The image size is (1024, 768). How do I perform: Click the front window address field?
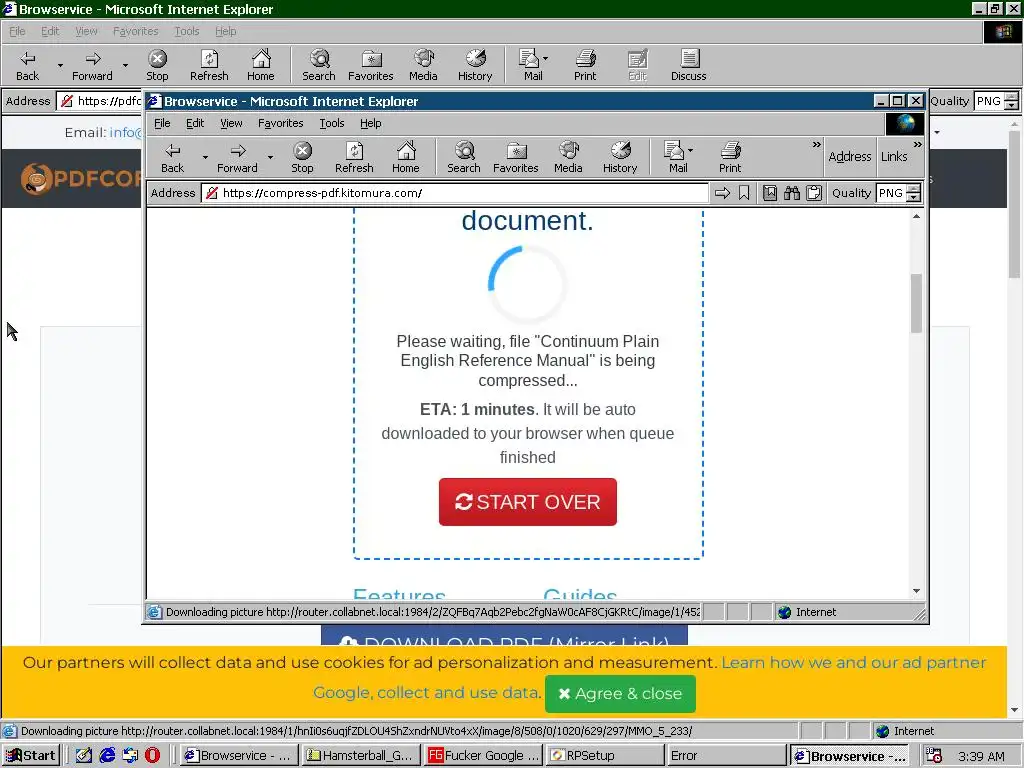[x=455, y=193]
